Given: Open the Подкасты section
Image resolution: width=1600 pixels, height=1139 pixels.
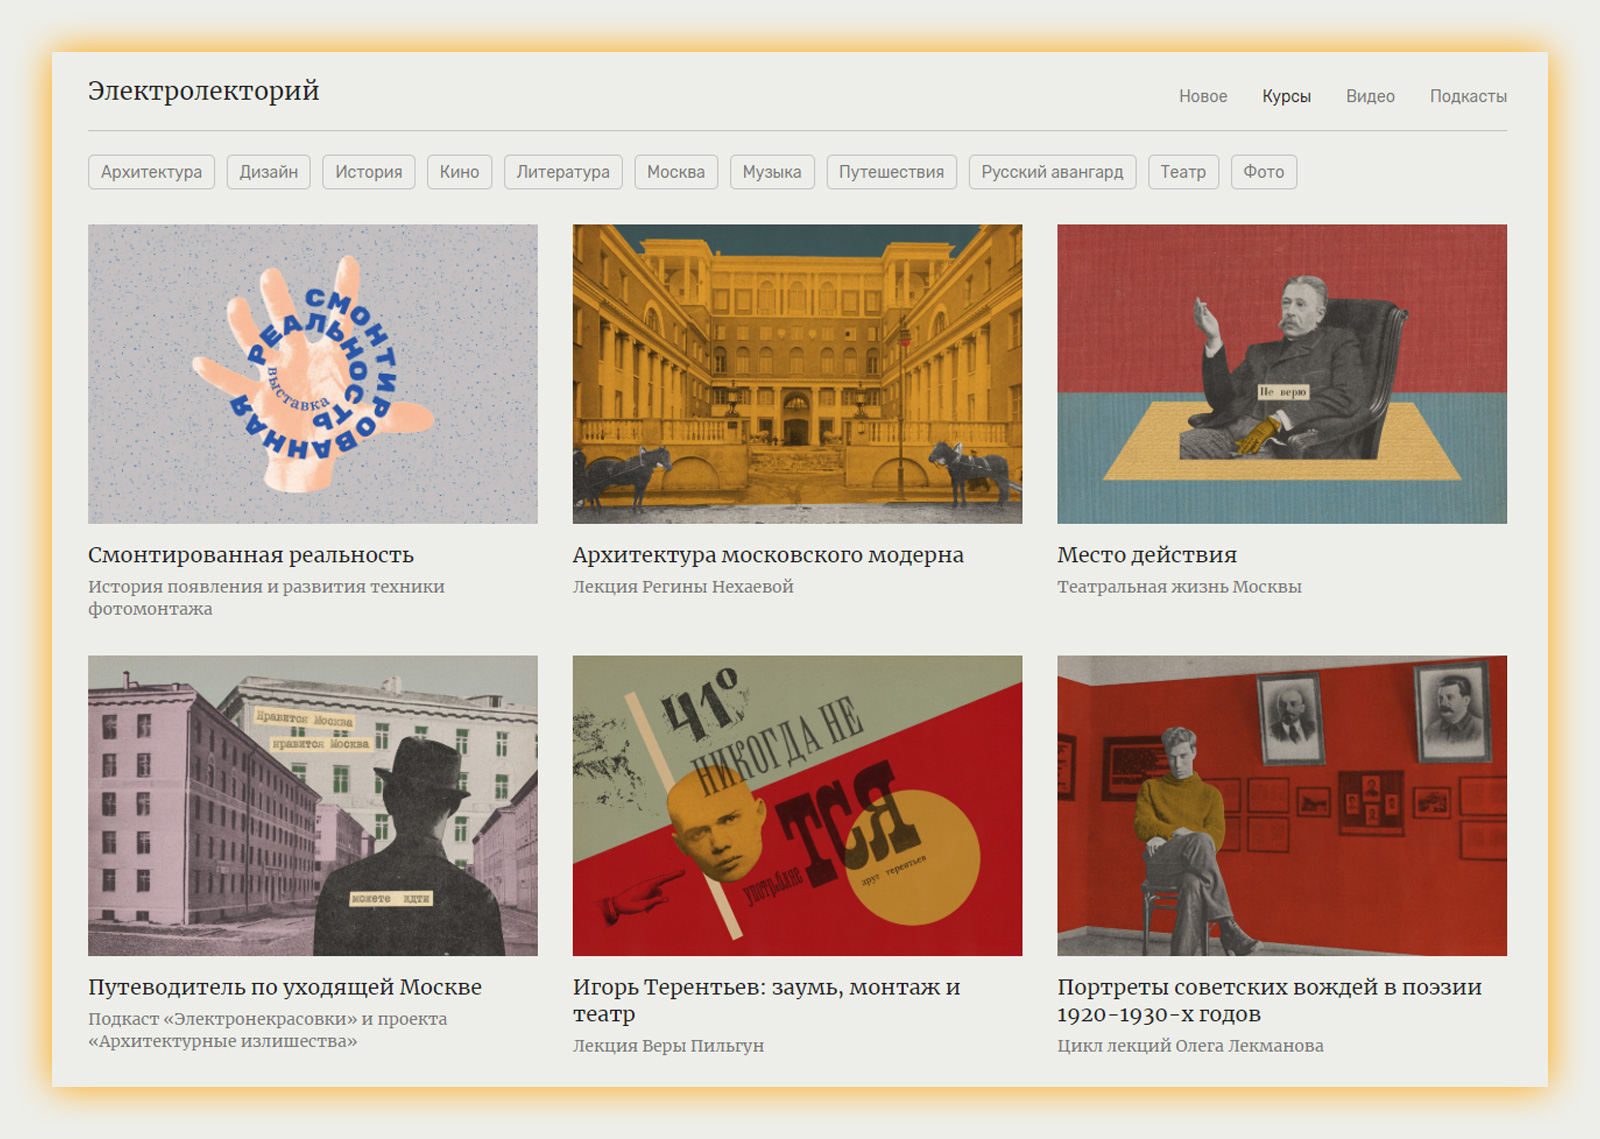Looking at the screenshot, I should click(1467, 96).
